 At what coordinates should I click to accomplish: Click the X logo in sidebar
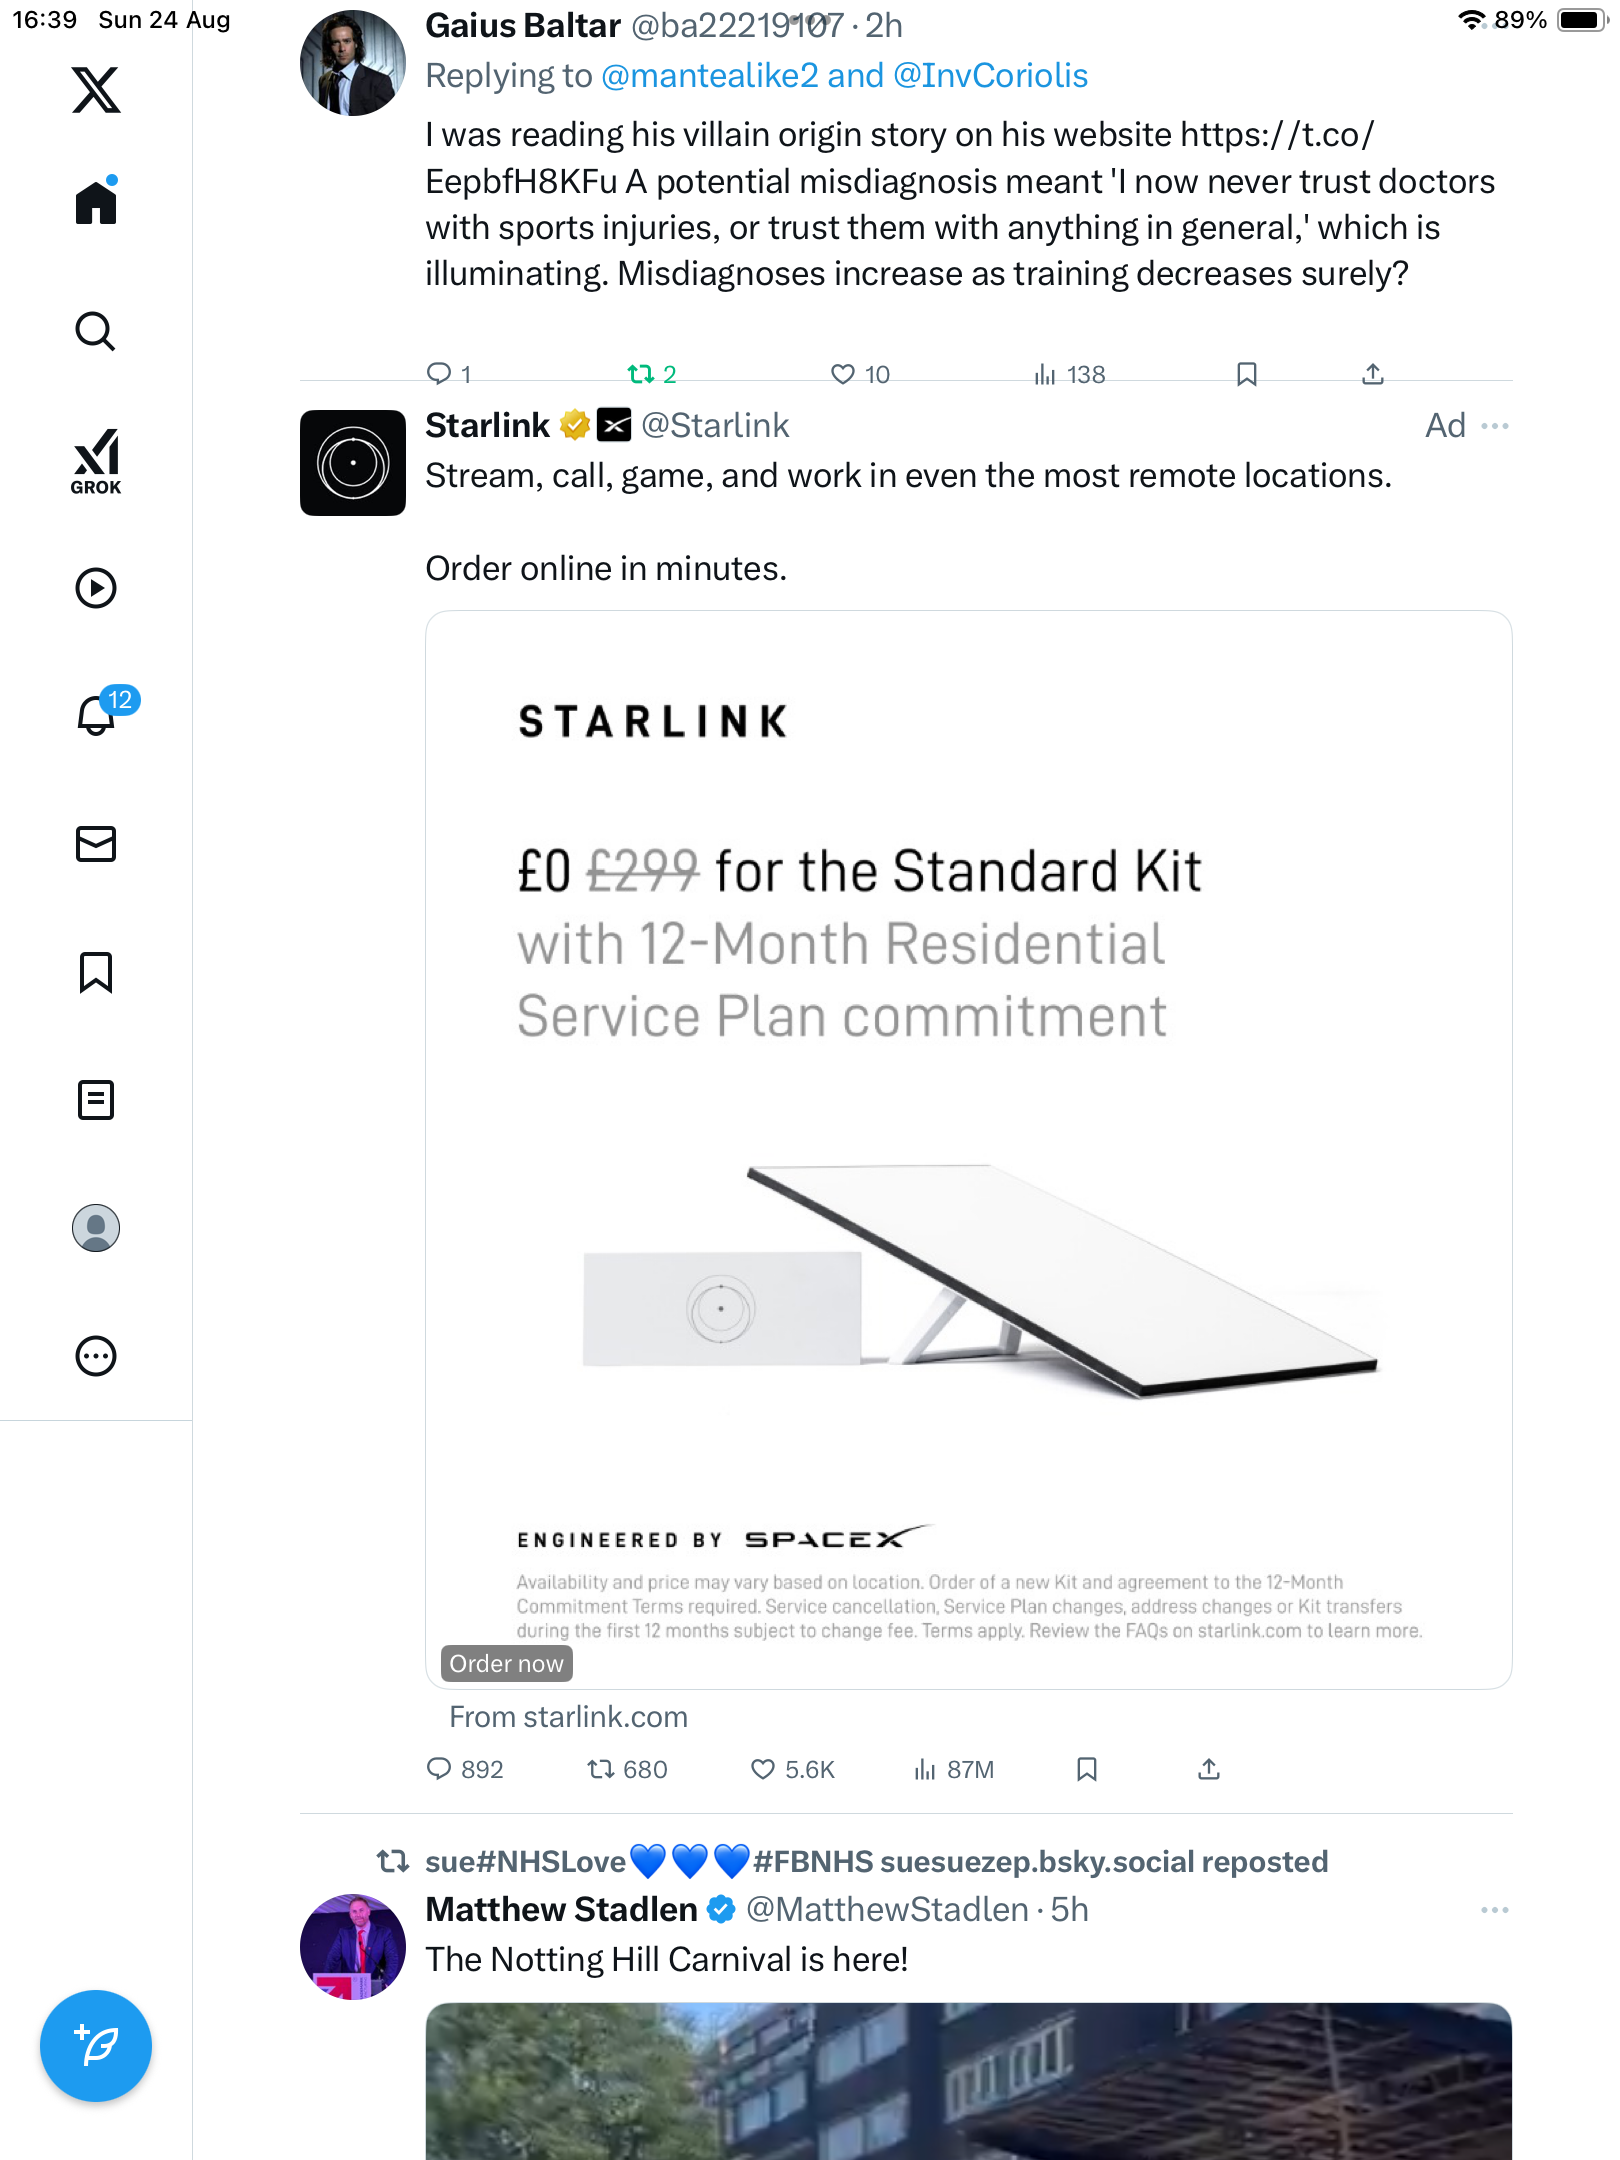coord(96,90)
